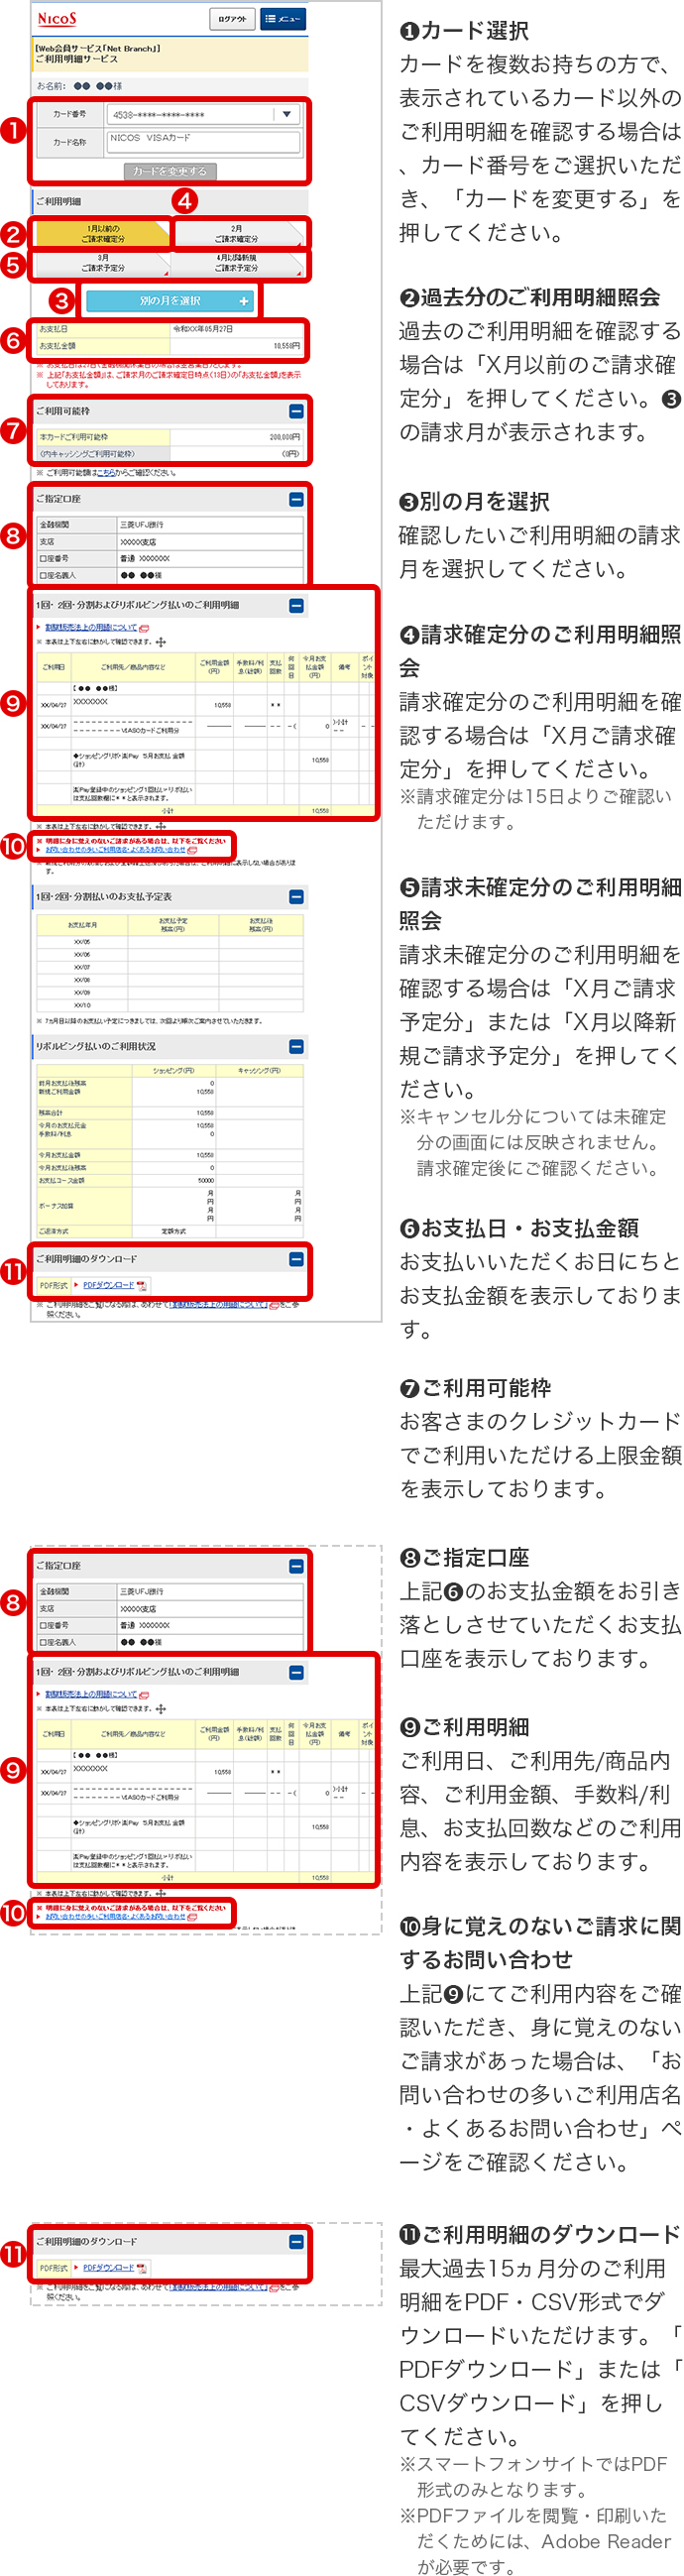Image resolution: width=684 pixels, height=2576 pixels.
Task: Click the NICOS logo
Action: [57, 19]
